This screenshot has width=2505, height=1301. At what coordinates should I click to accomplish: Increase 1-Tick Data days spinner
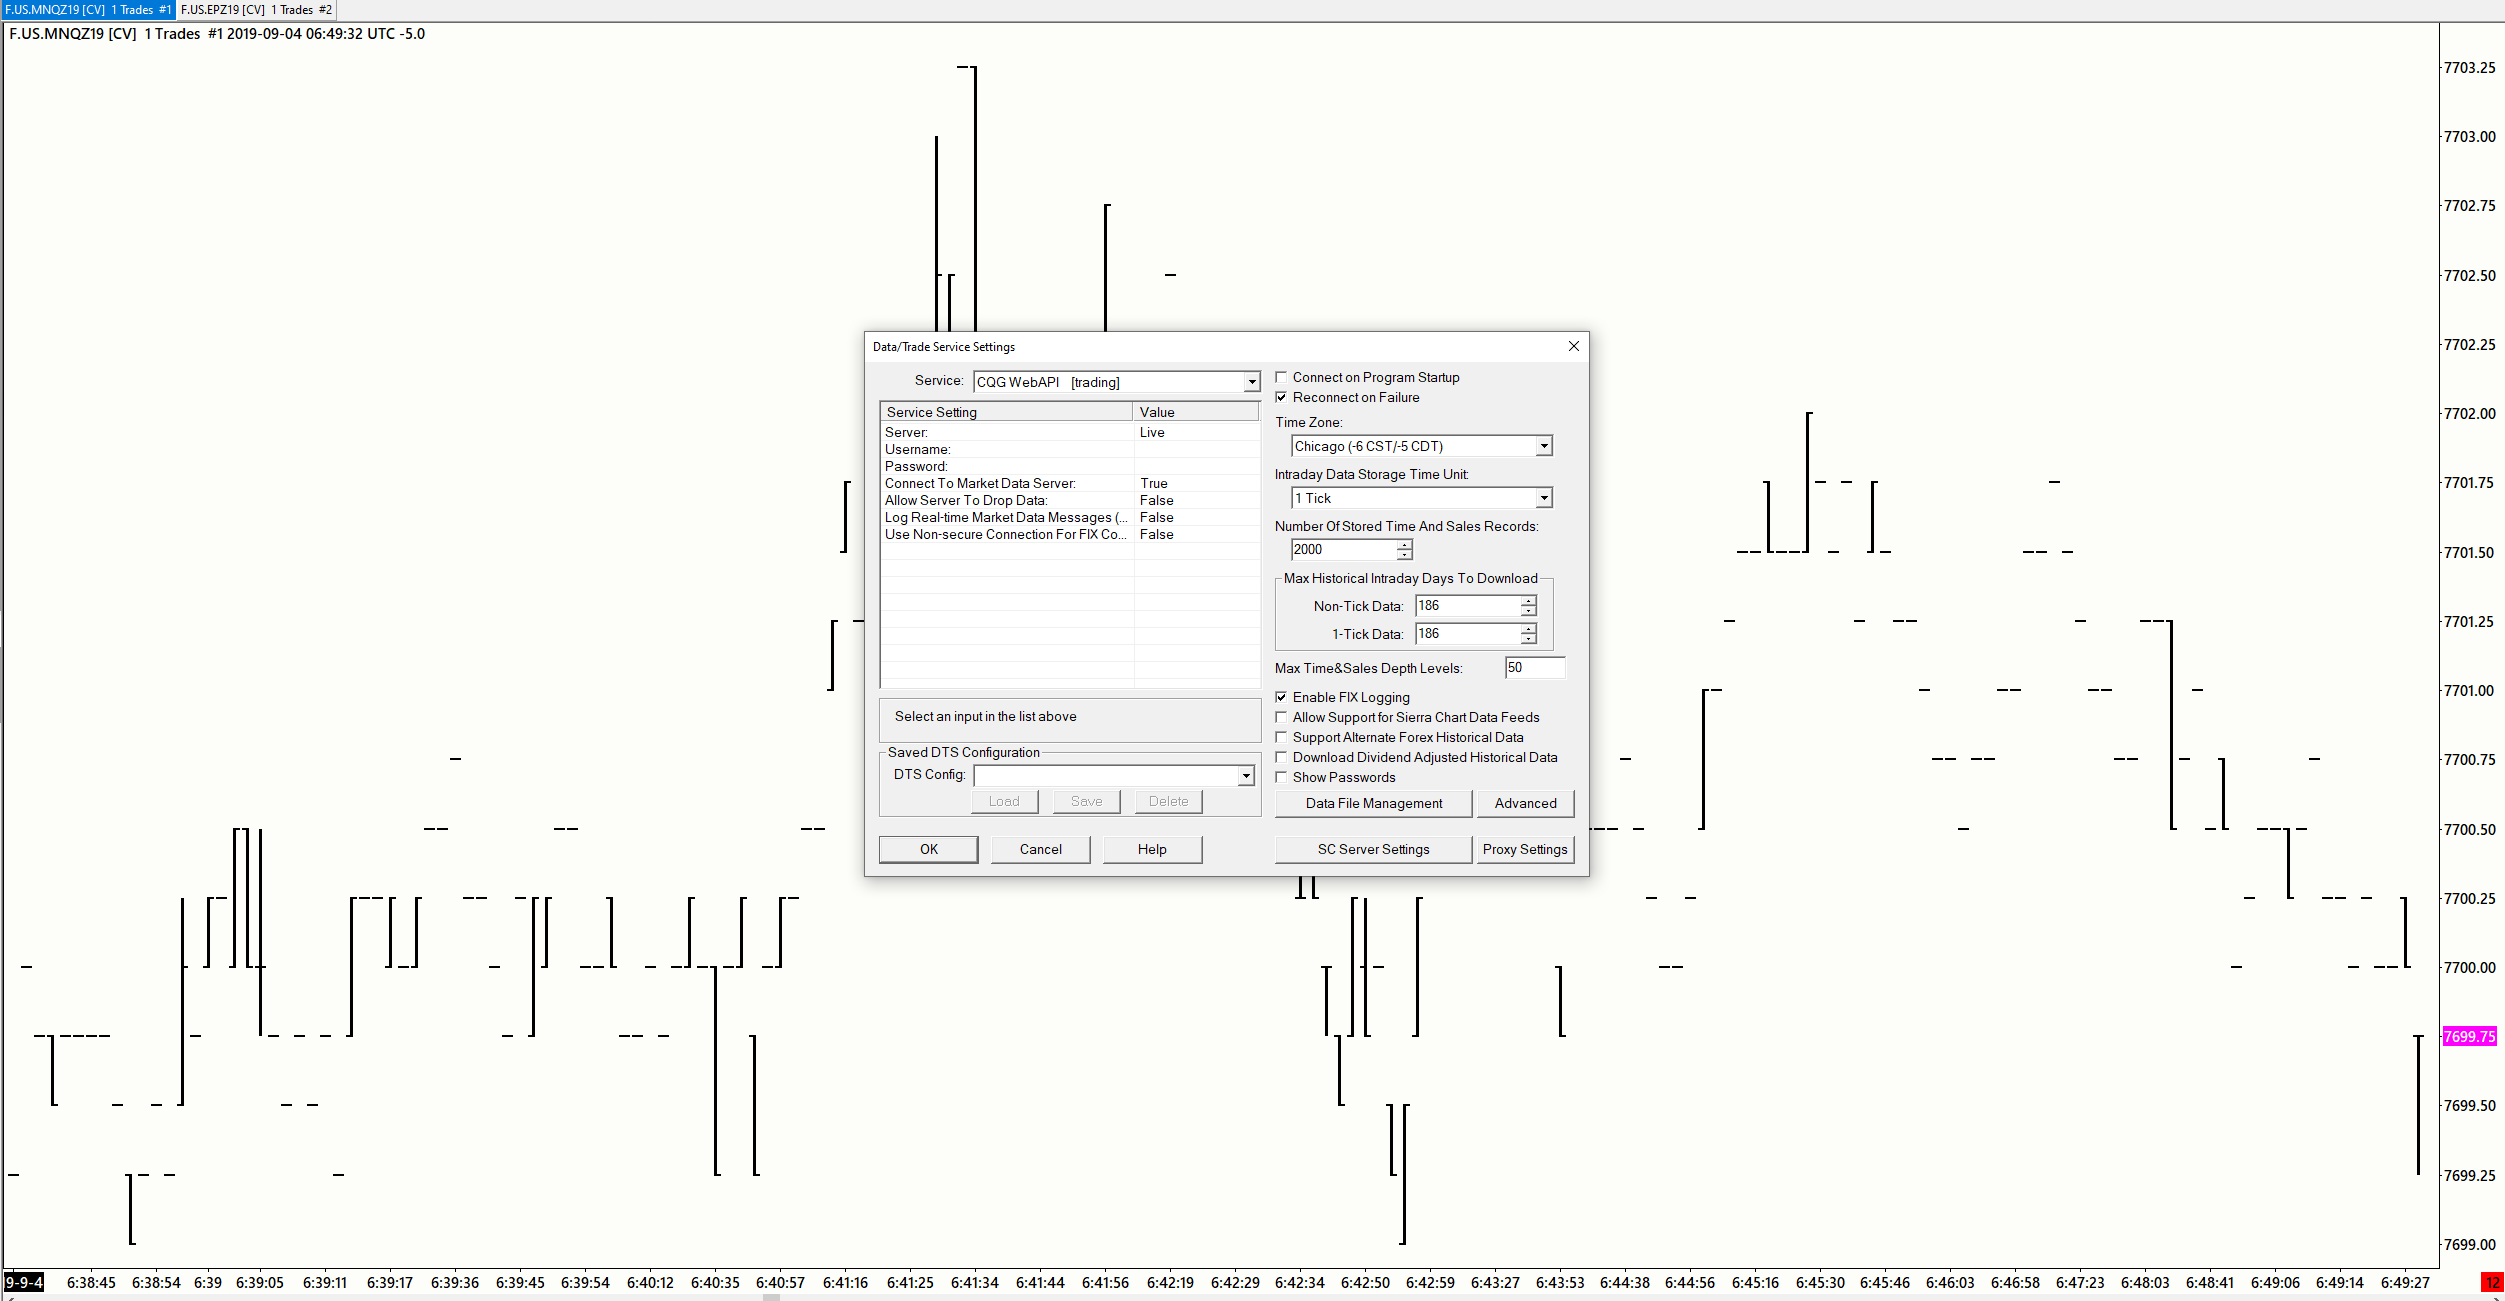click(x=1528, y=629)
